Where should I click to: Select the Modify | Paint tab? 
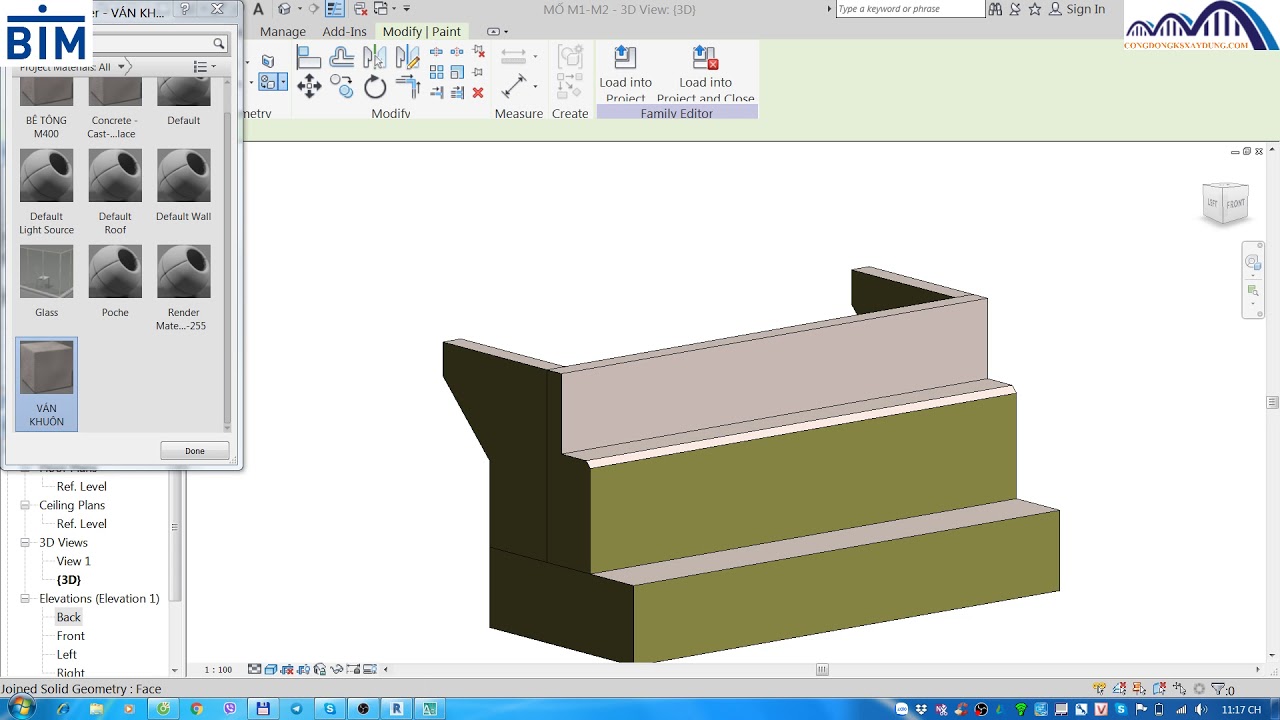click(422, 32)
